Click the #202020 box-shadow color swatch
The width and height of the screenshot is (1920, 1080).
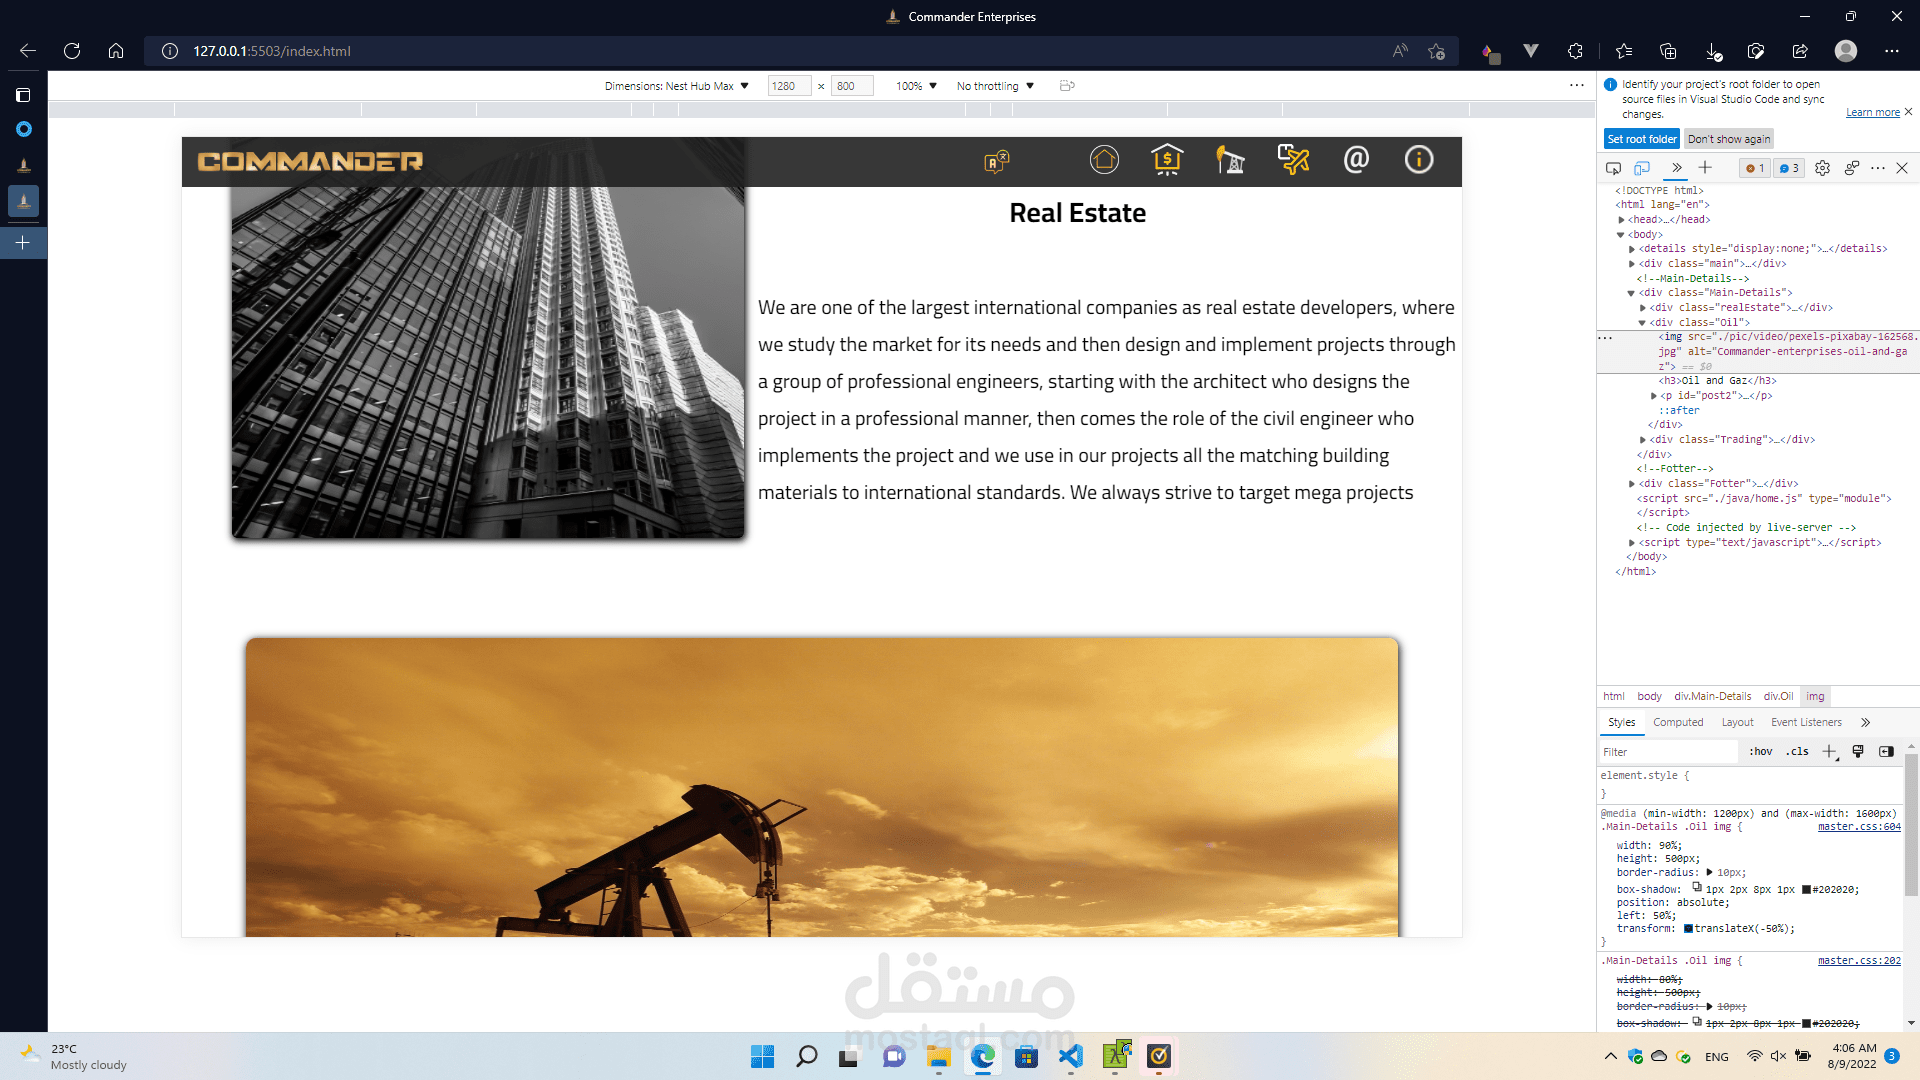(1806, 890)
